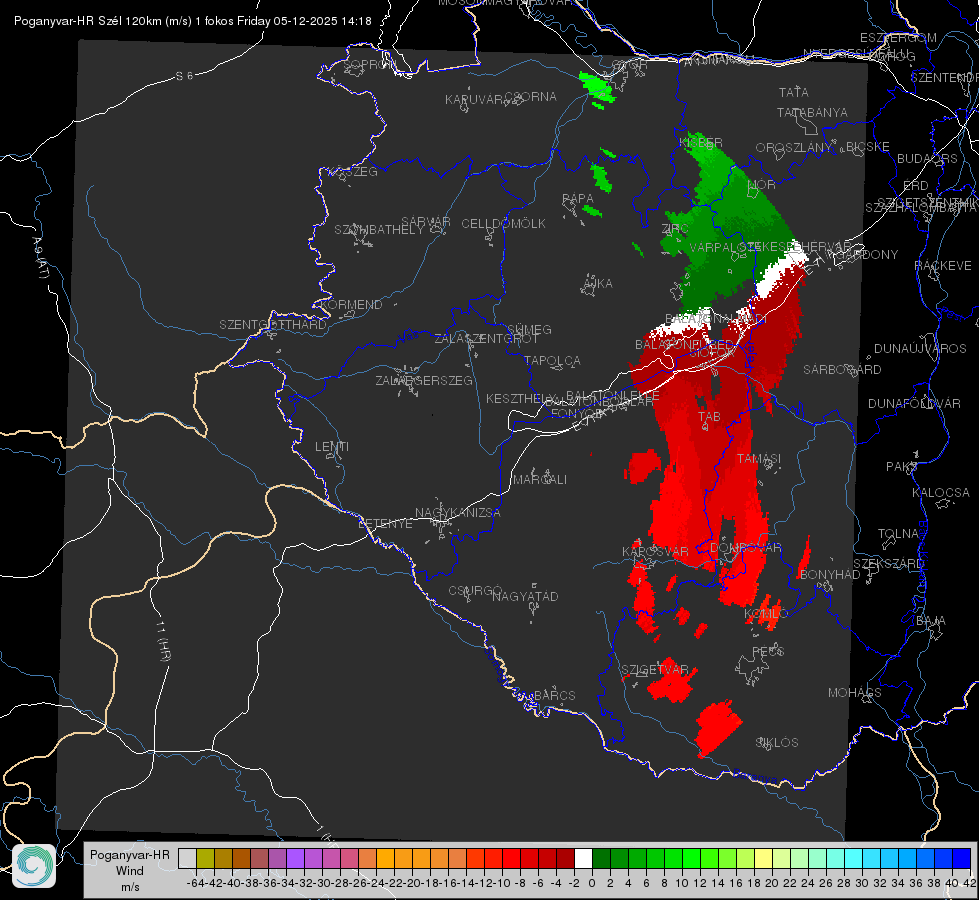Click the '-64' value on the legend scale
The image size is (979, 900).
(195, 883)
